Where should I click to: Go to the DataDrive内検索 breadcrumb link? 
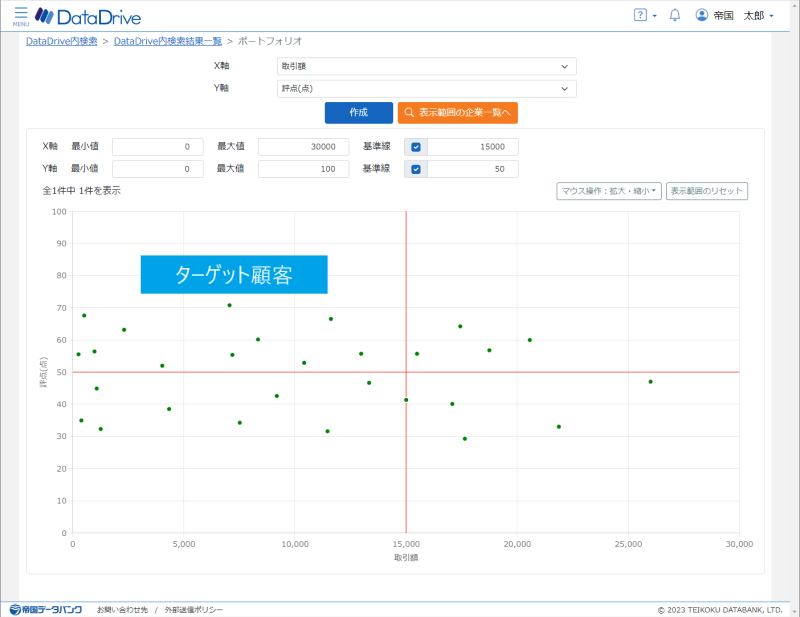pos(62,41)
